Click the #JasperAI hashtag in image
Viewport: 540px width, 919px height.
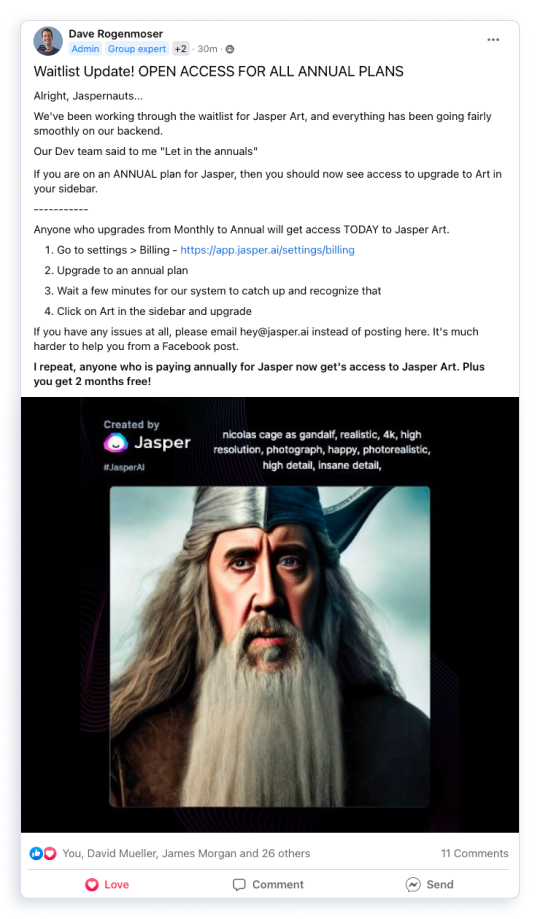(124, 467)
